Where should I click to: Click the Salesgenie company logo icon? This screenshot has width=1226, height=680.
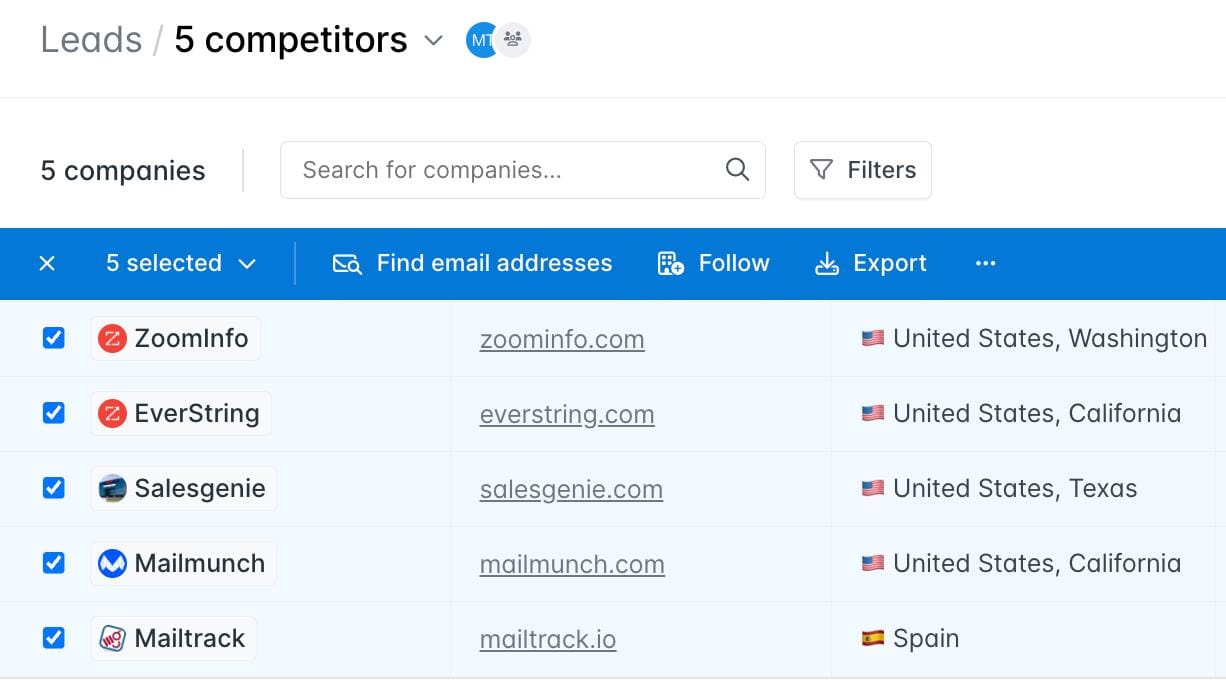(112, 489)
